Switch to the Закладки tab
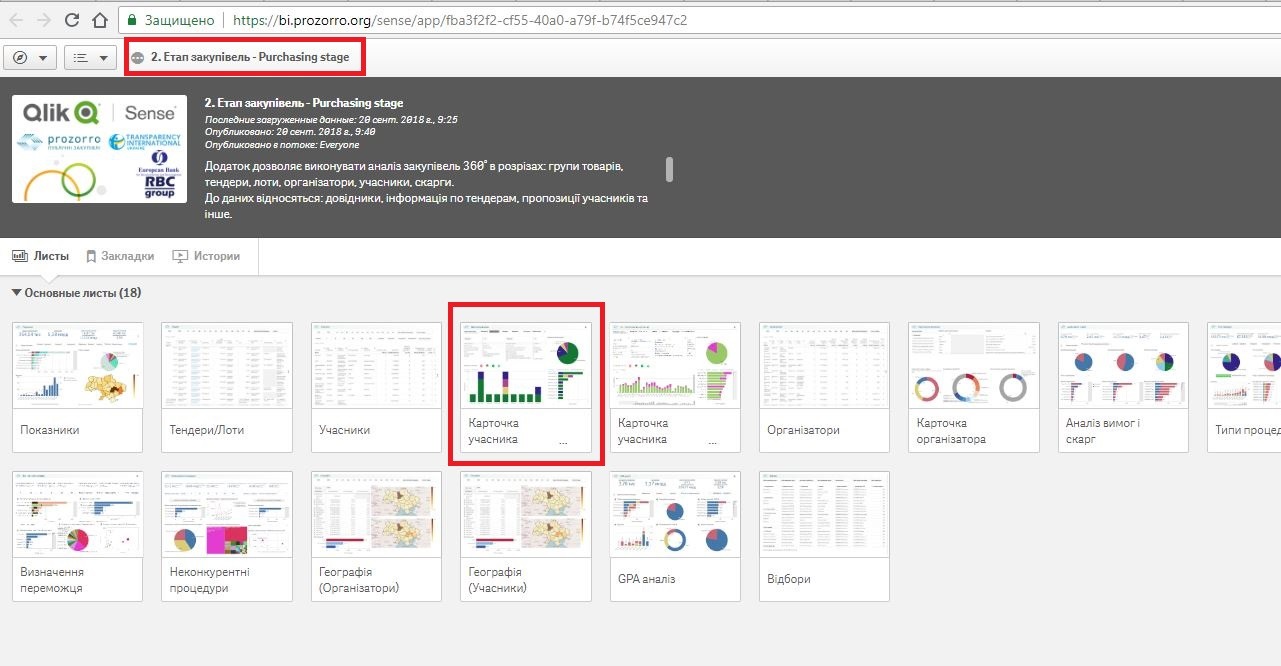Image resolution: width=1281 pixels, height=666 pixels. click(x=120, y=256)
